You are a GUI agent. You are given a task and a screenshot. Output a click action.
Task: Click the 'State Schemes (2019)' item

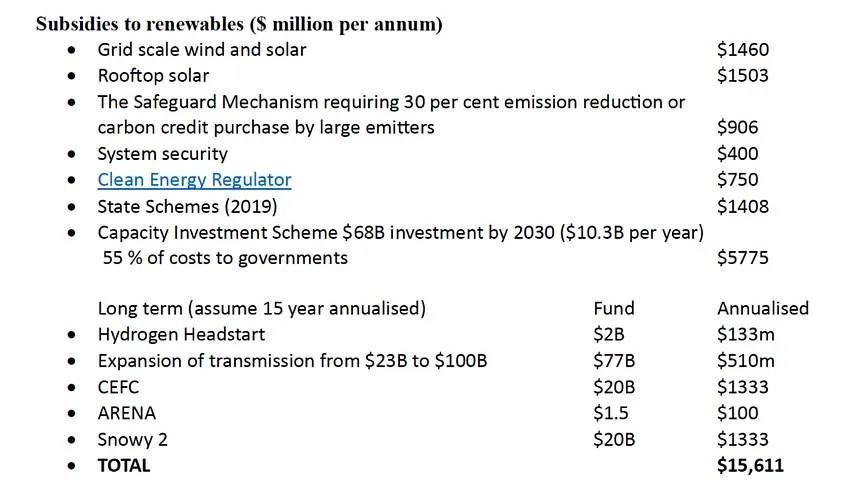pos(187,206)
